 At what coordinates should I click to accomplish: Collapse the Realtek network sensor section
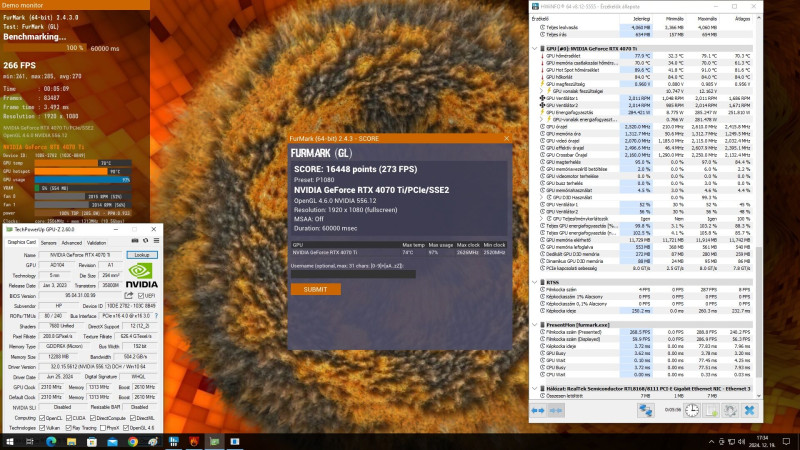click(535, 389)
